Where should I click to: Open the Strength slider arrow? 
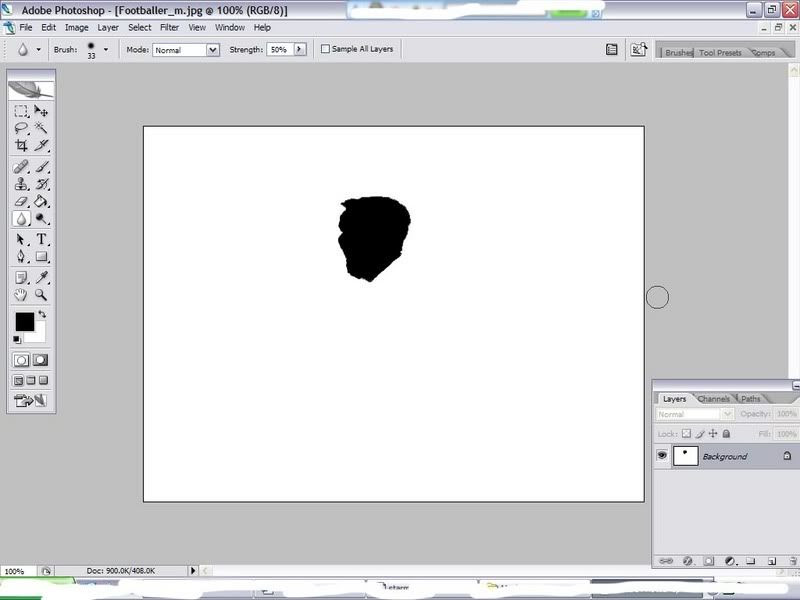[300, 49]
